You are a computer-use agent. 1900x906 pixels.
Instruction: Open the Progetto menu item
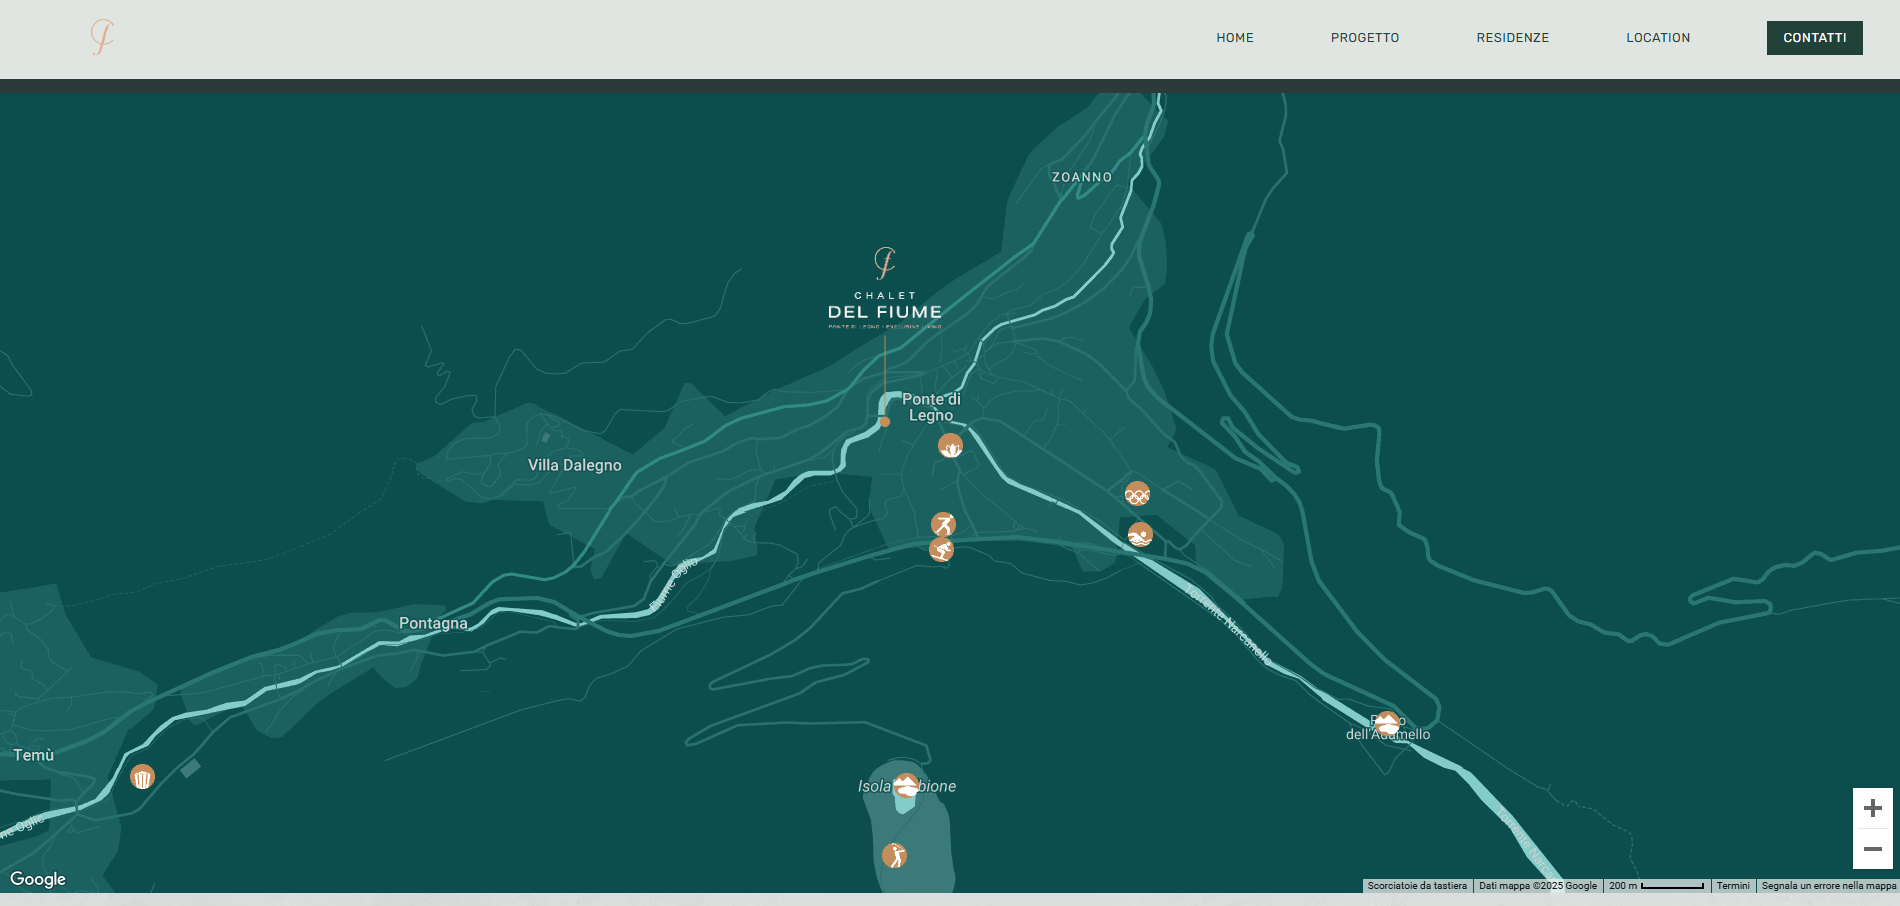[x=1364, y=38]
